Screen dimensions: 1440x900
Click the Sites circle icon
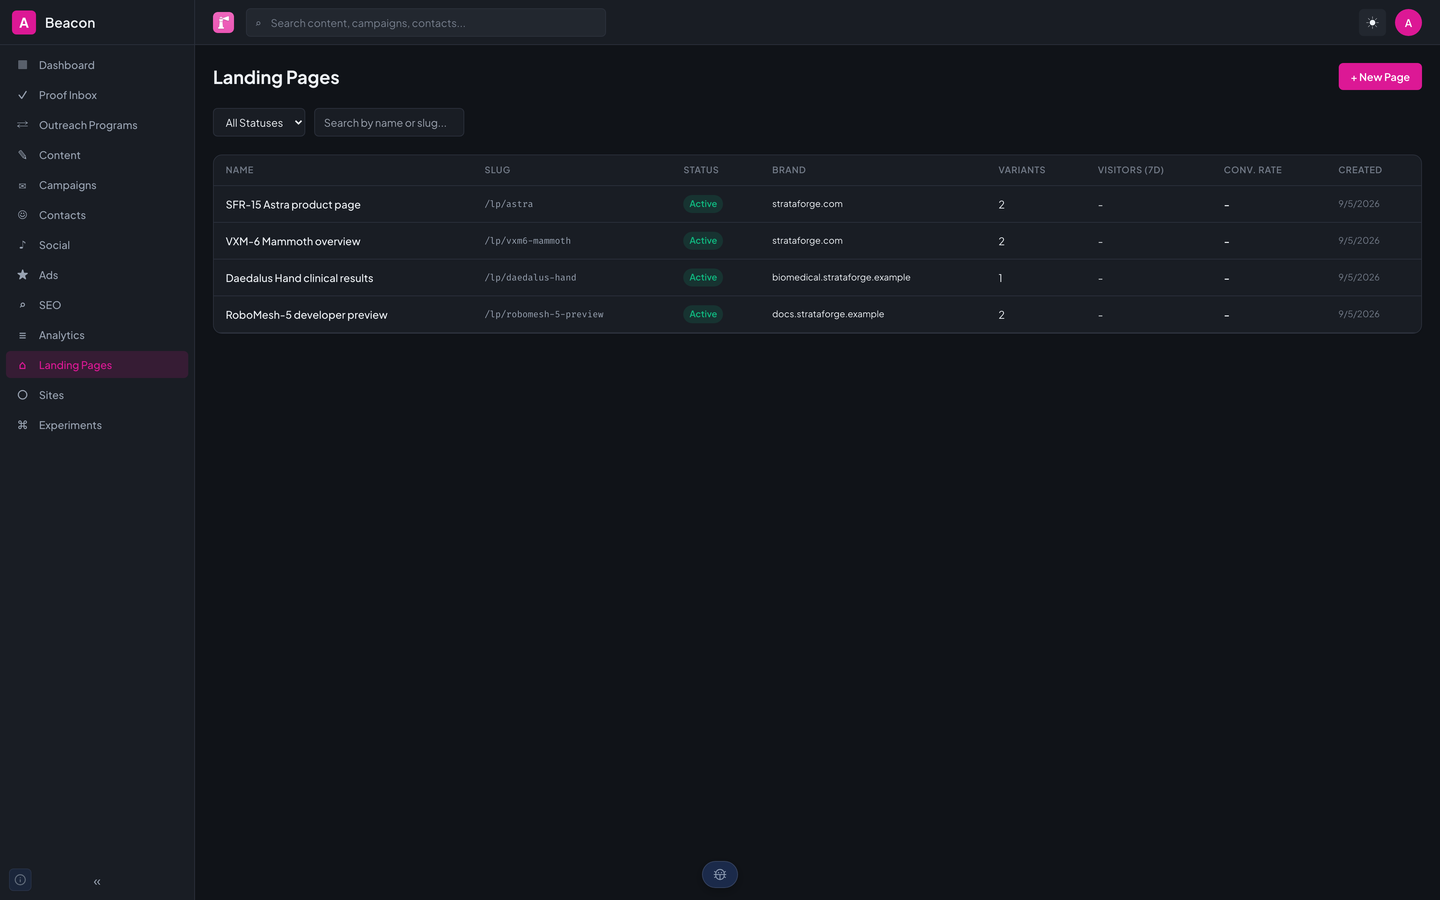coord(22,395)
